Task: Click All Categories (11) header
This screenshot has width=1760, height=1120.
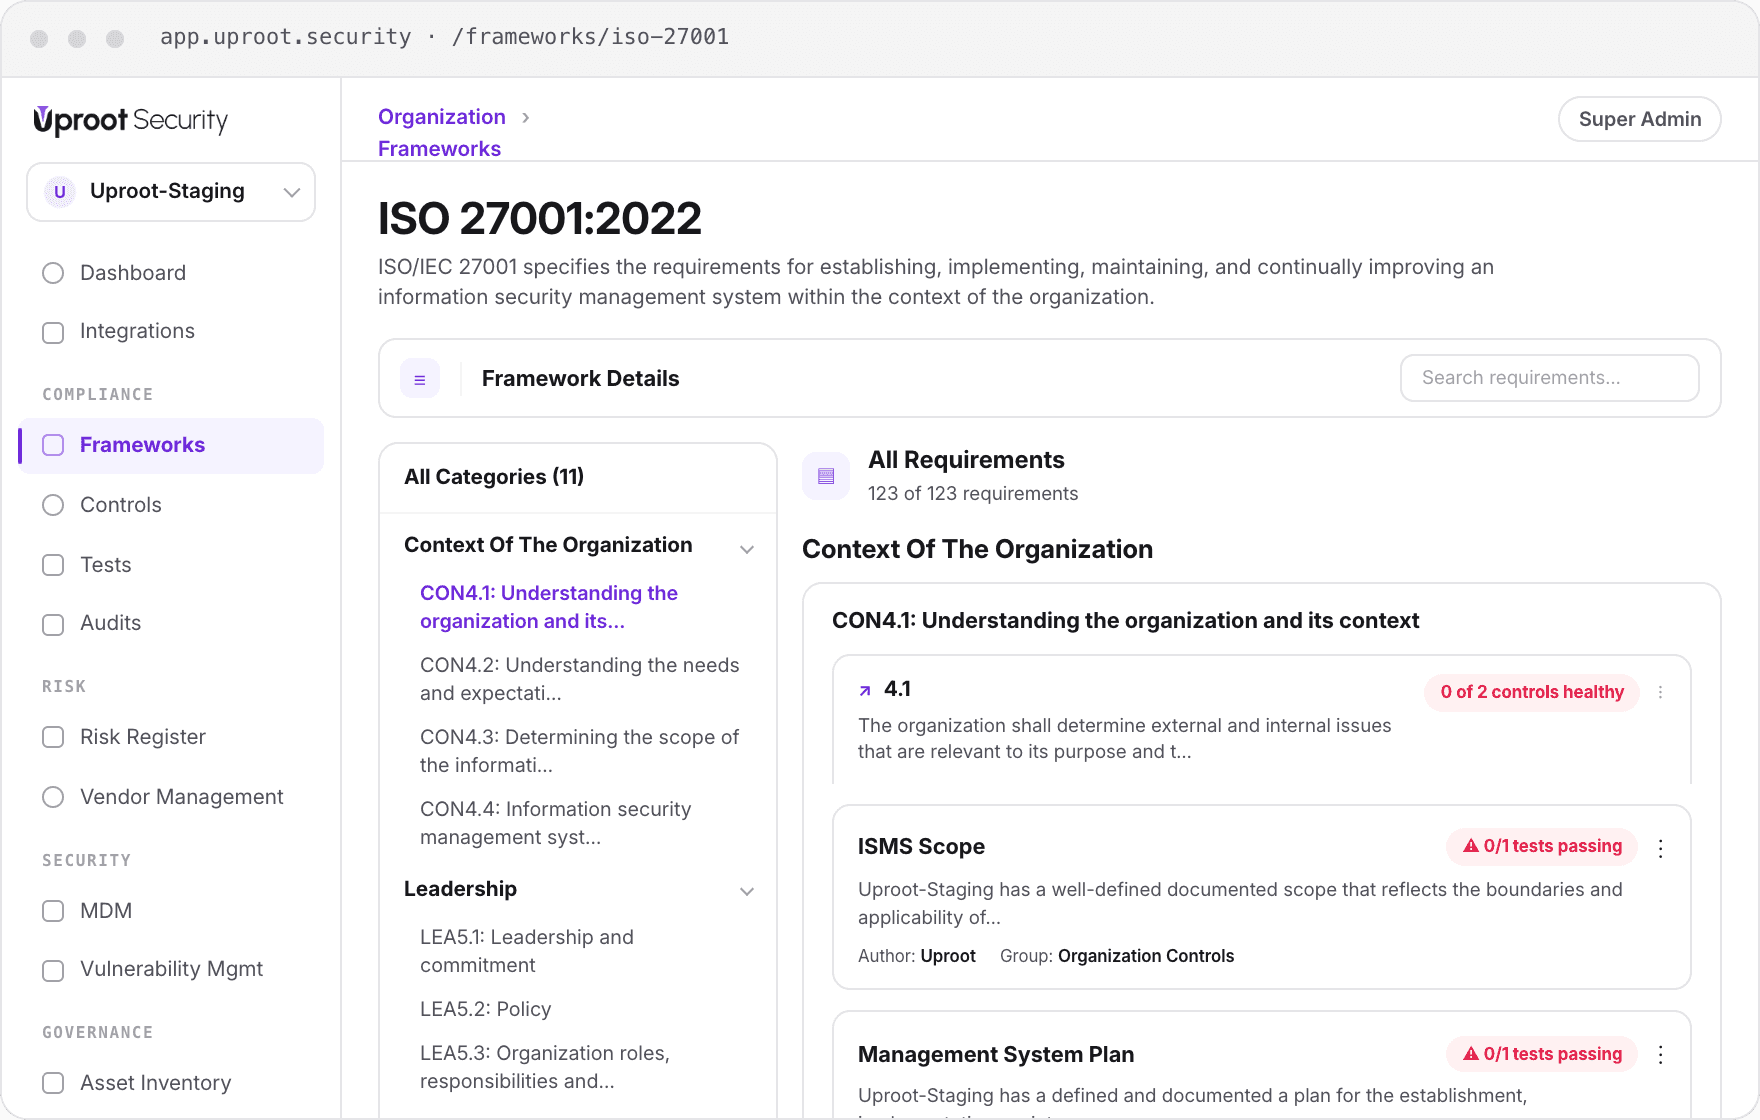Action: point(494,477)
